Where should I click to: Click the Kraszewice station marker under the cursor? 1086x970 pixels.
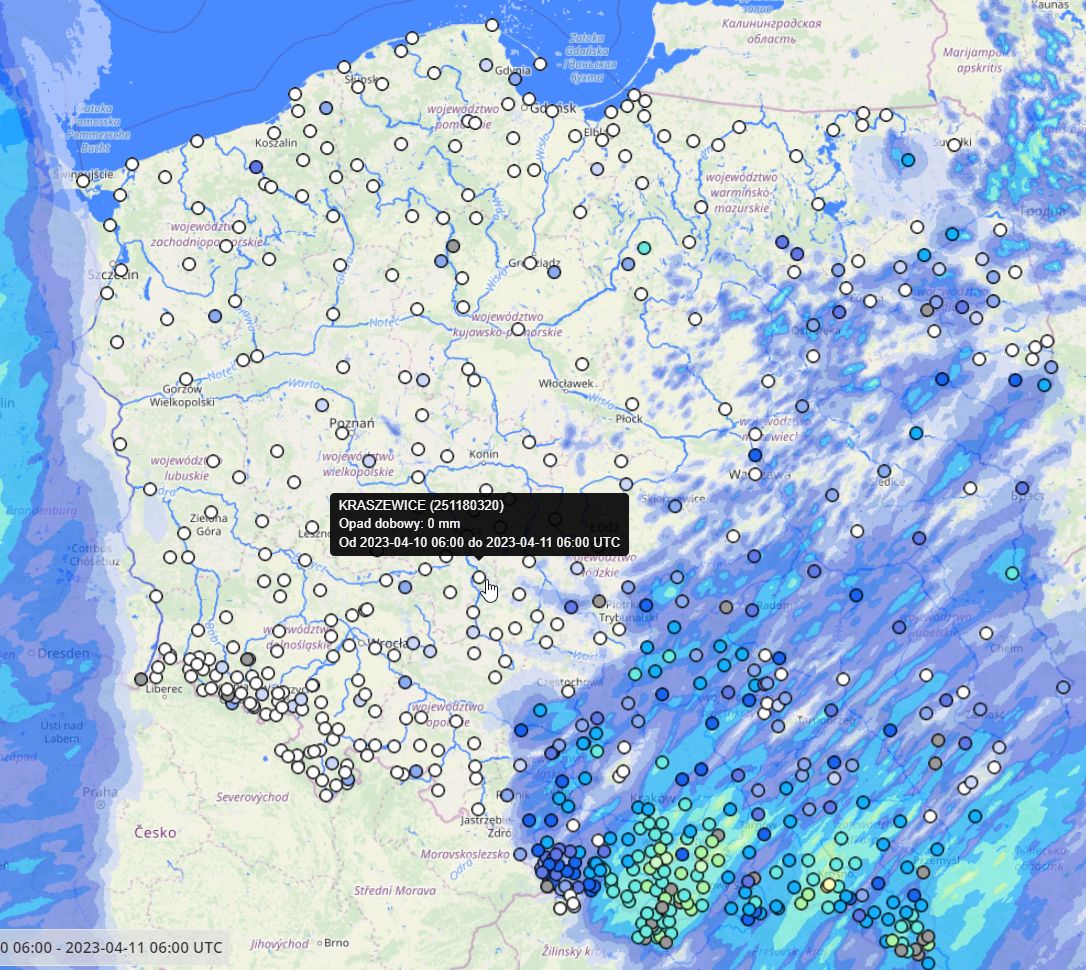(x=479, y=577)
